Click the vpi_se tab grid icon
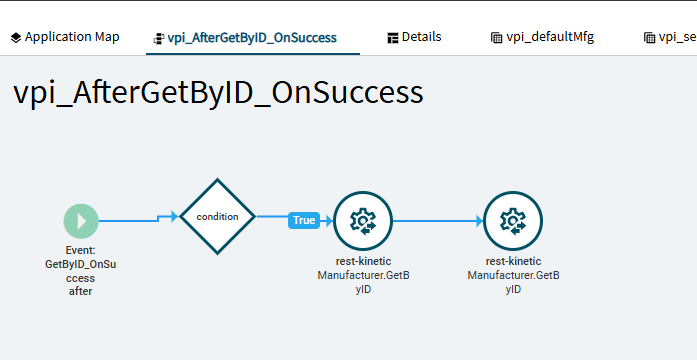Viewport: 697px width, 360px height. [649, 38]
